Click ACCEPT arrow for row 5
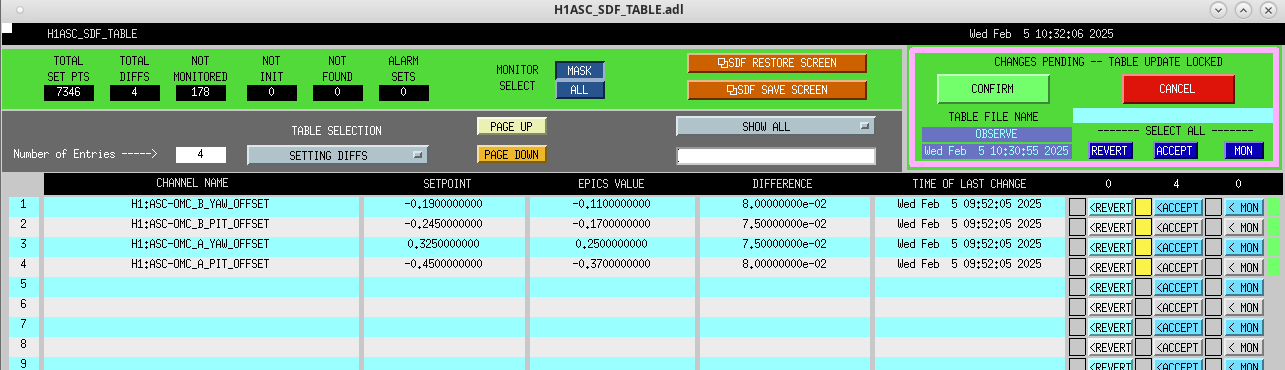The width and height of the screenshot is (1285, 370). (x=1178, y=287)
